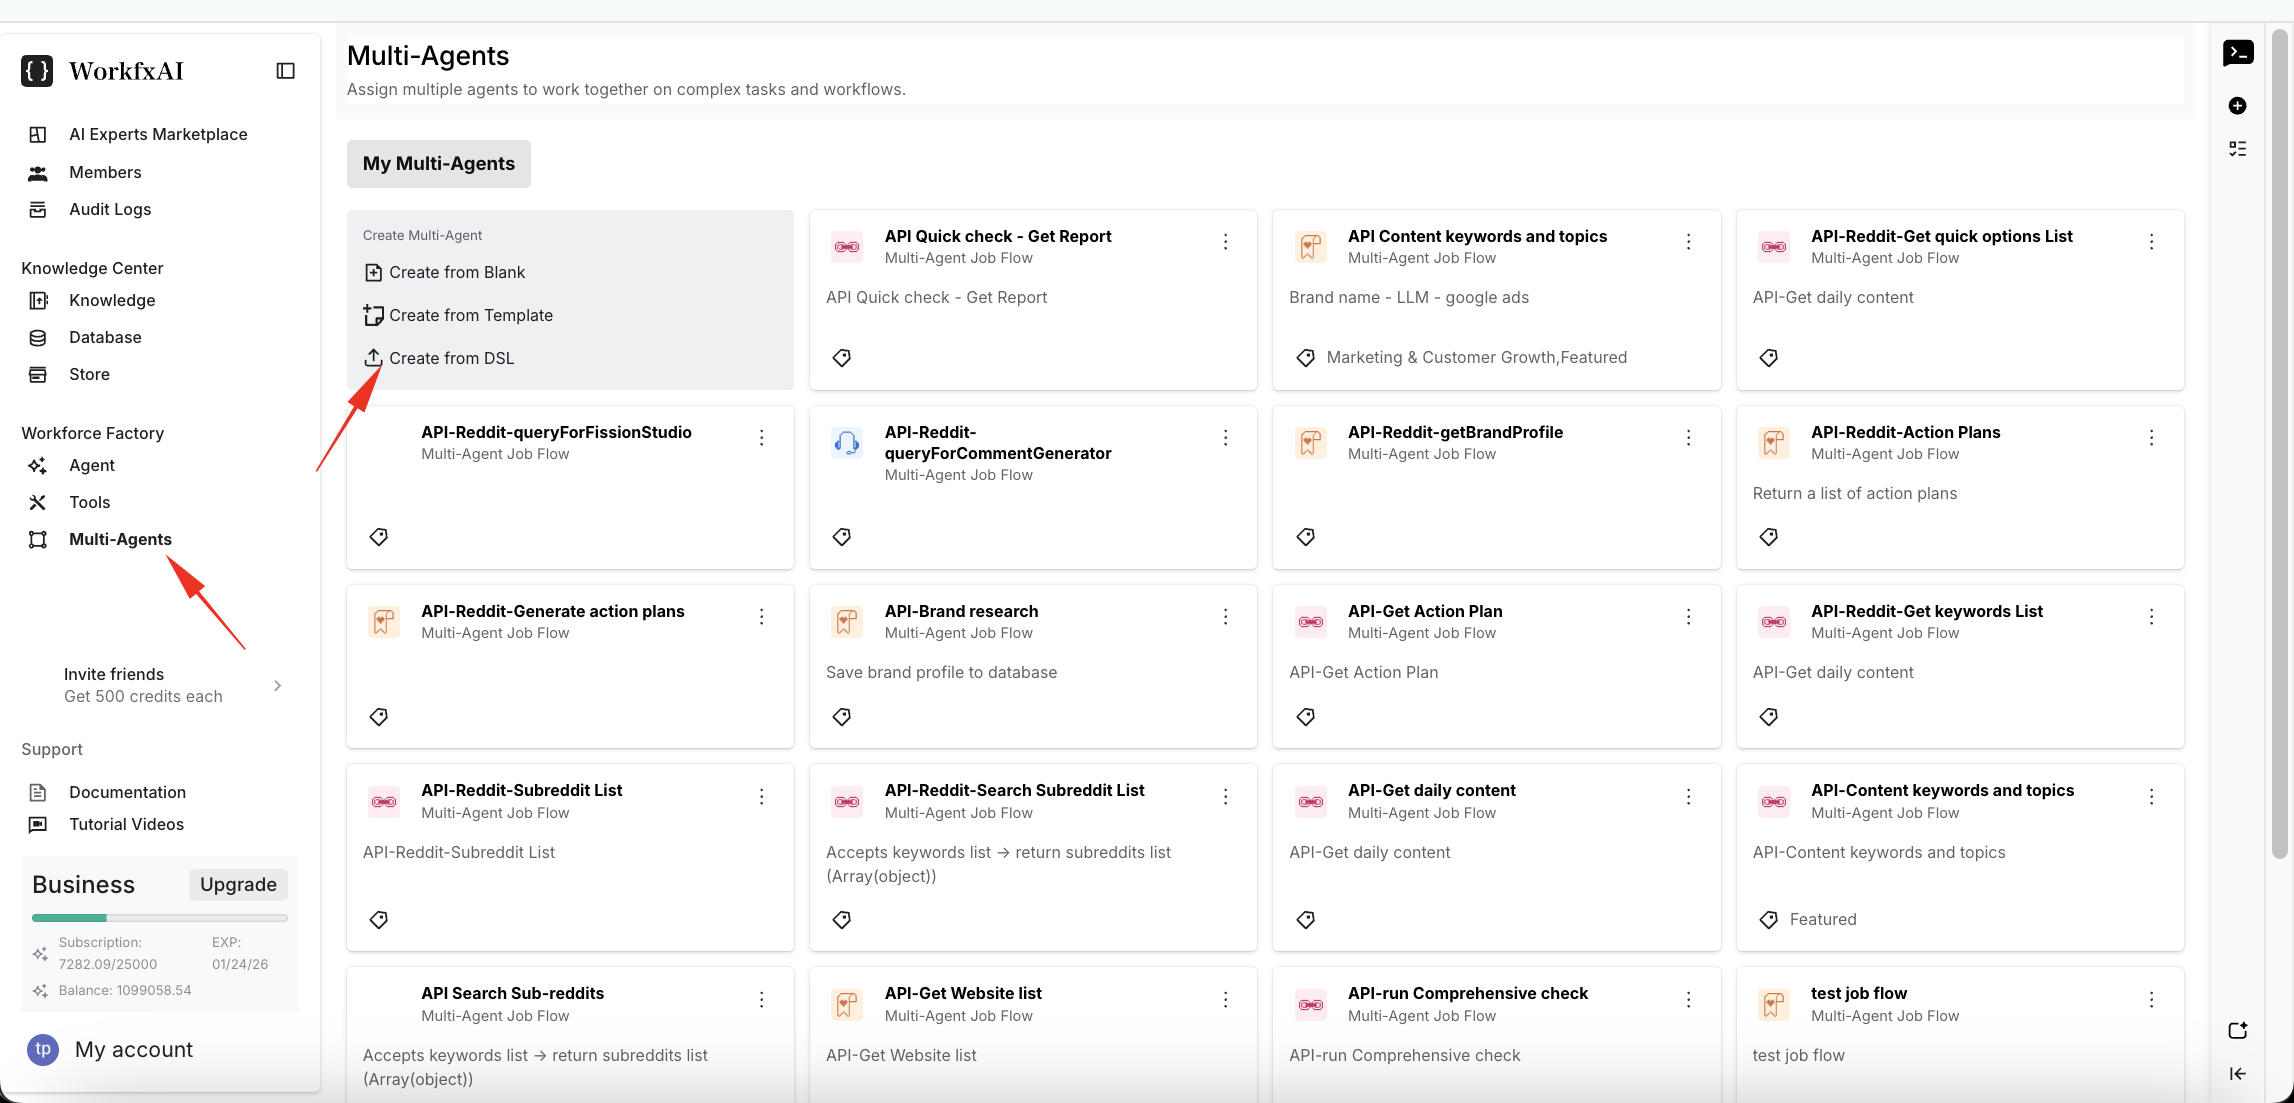This screenshot has height=1103, width=2294.
Task: Open Multi-Agents in the sidebar
Action: [120, 539]
